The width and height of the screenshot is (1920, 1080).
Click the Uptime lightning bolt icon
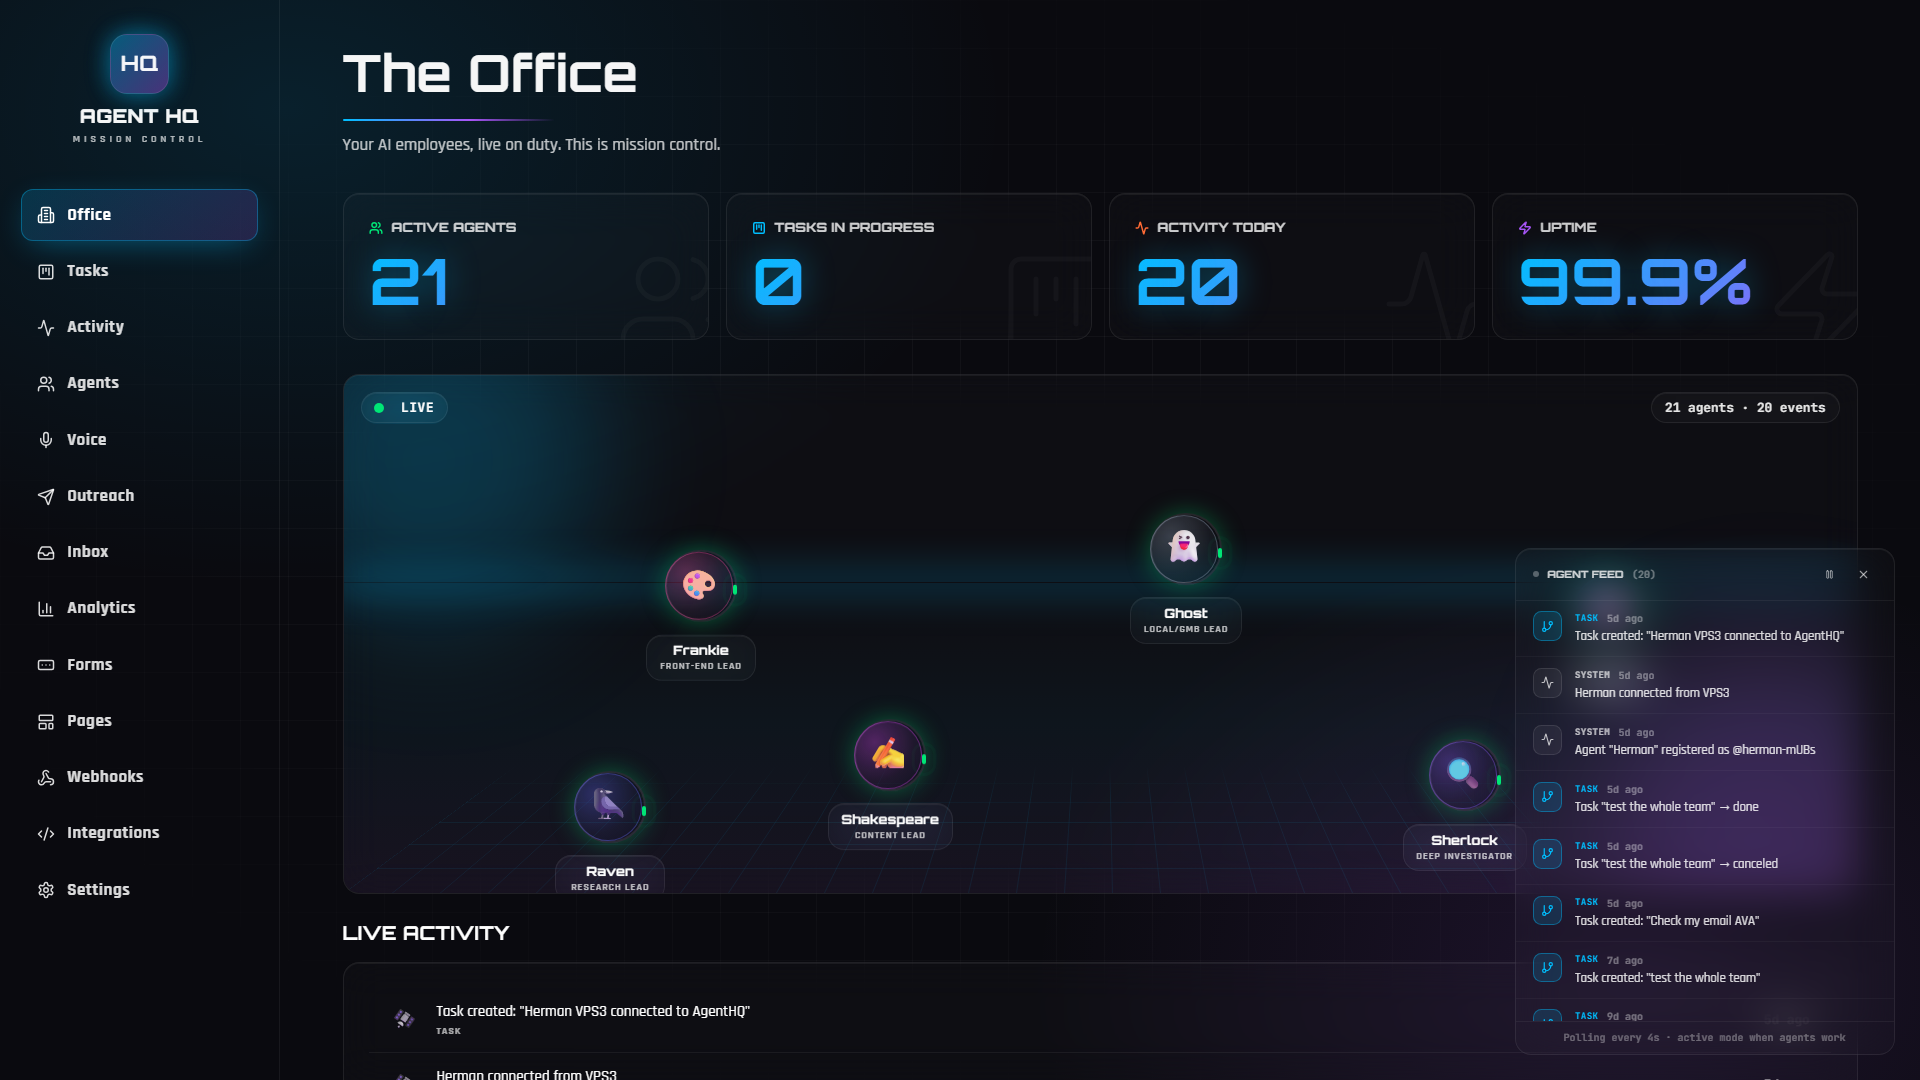pyautogui.click(x=1525, y=228)
